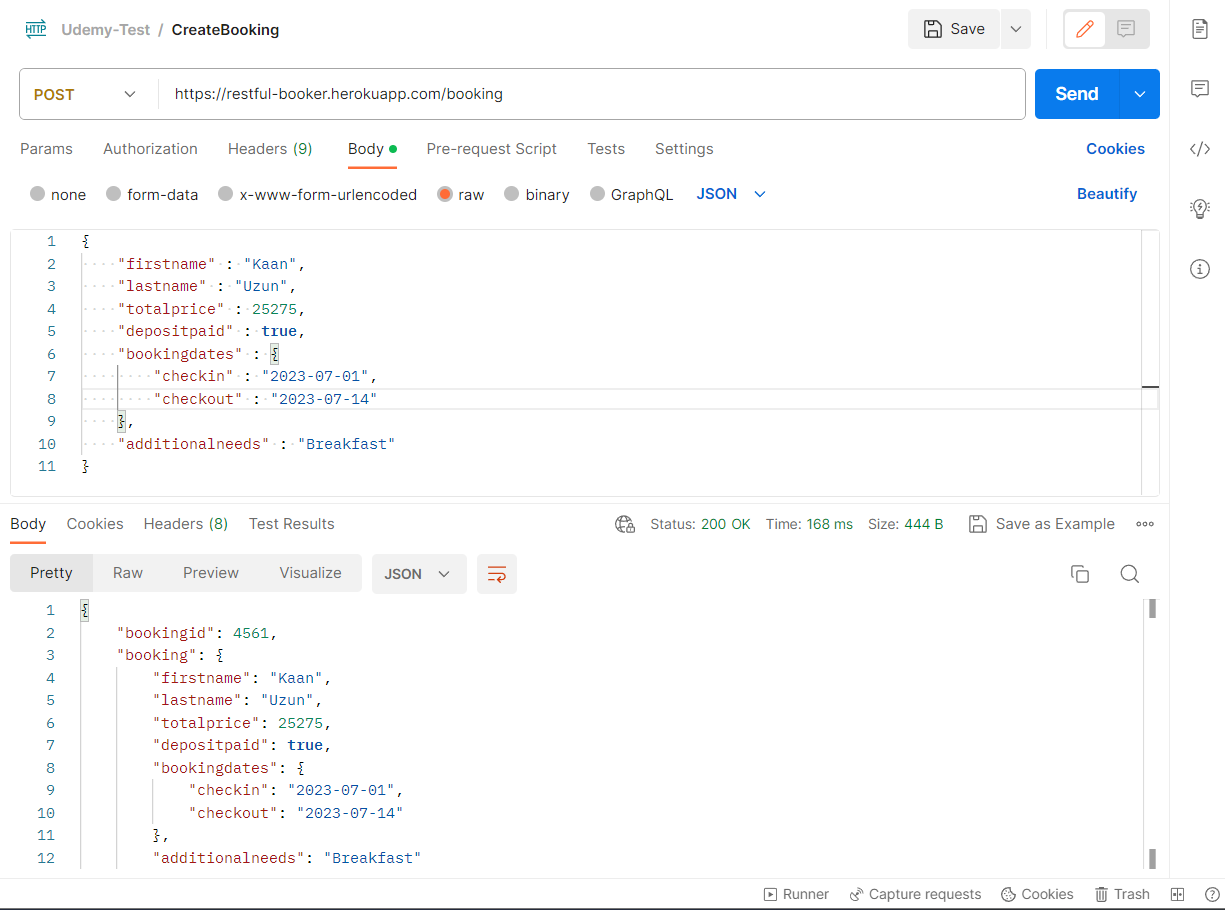Open Documentation icon in right sidebar
Screen dimensions: 1225x910
[1200, 29]
